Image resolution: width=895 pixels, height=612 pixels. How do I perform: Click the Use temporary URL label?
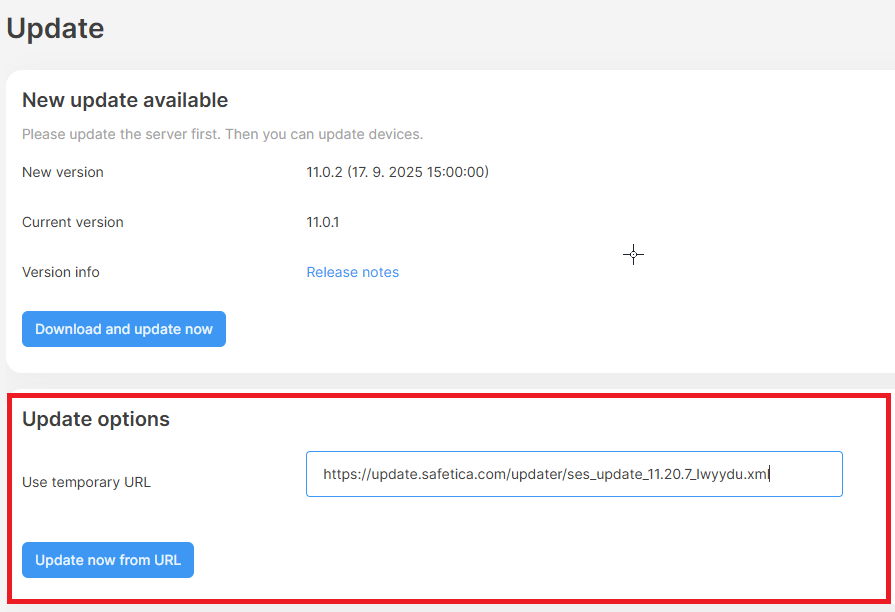tap(86, 482)
